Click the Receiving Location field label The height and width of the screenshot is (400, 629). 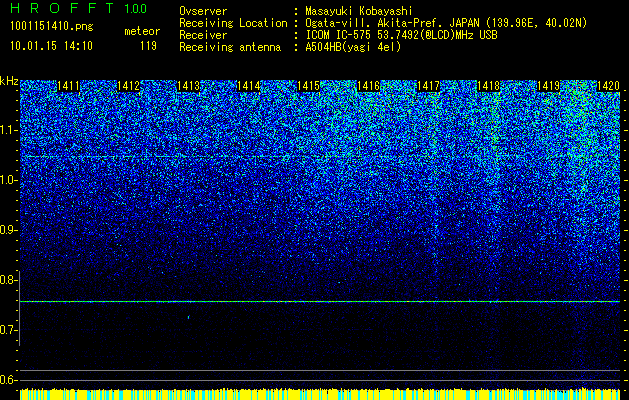pos(233,23)
